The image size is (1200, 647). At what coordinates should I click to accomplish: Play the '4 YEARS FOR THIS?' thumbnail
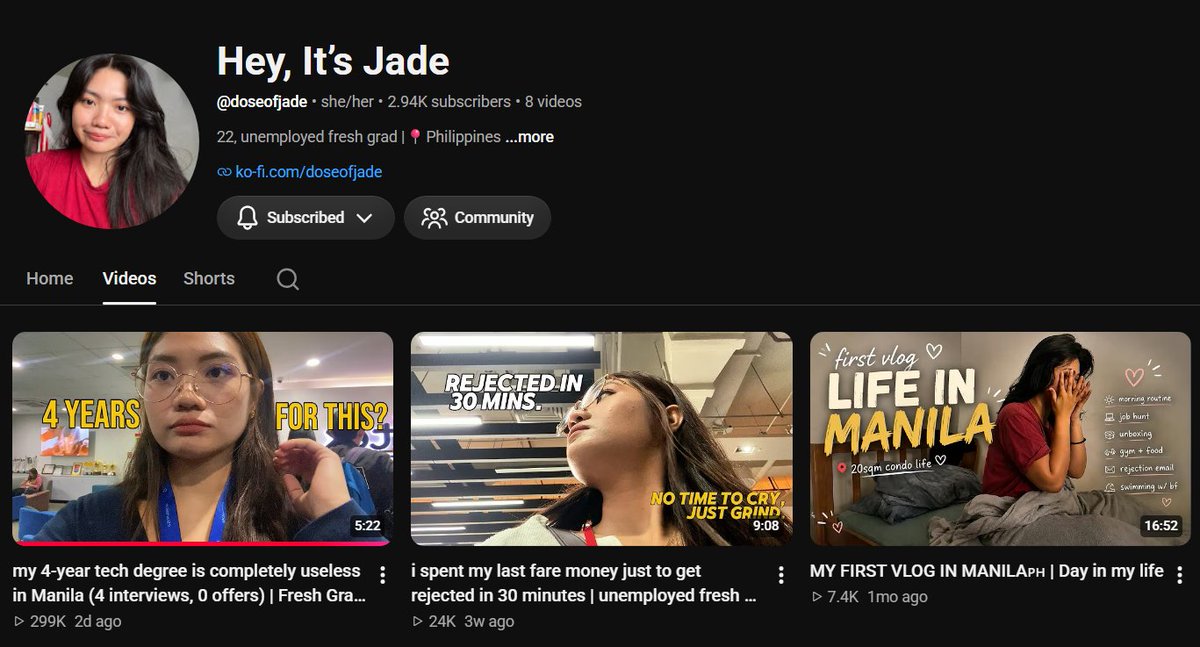[x=202, y=438]
